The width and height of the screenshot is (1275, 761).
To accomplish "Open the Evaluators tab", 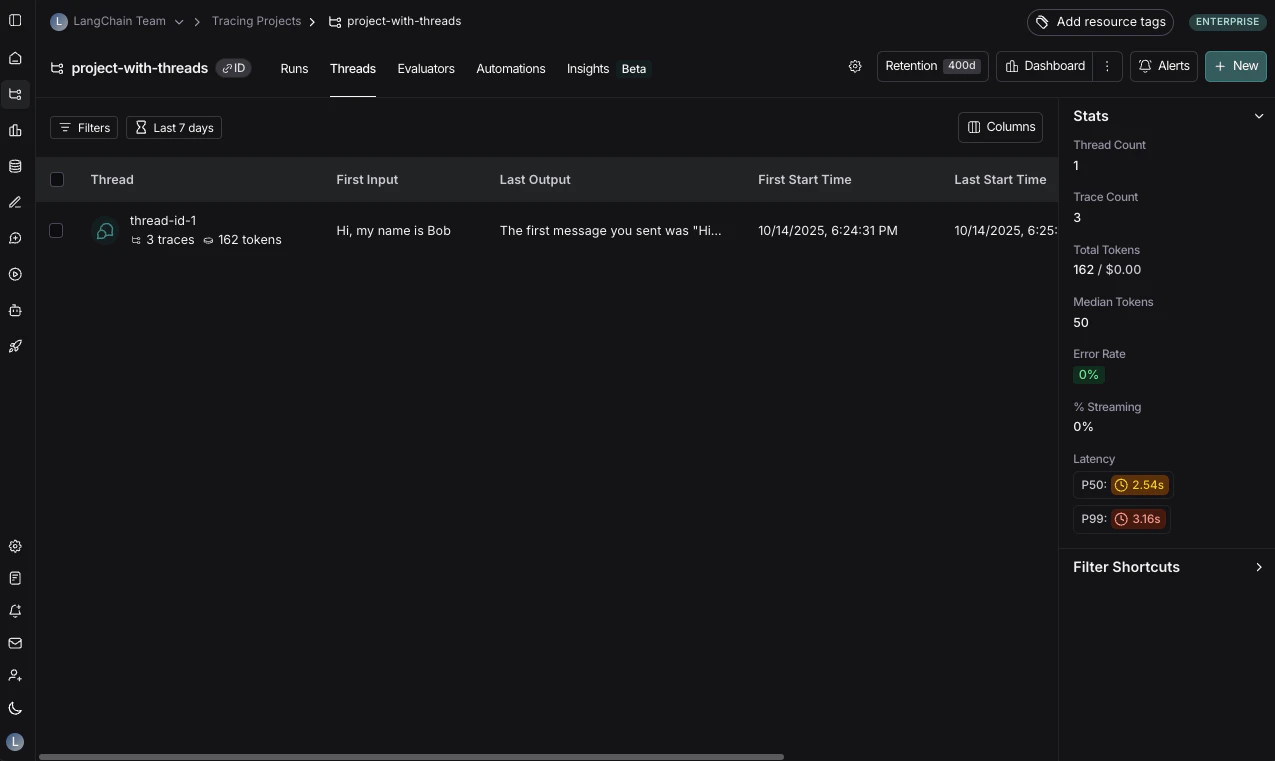I will pos(426,68).
